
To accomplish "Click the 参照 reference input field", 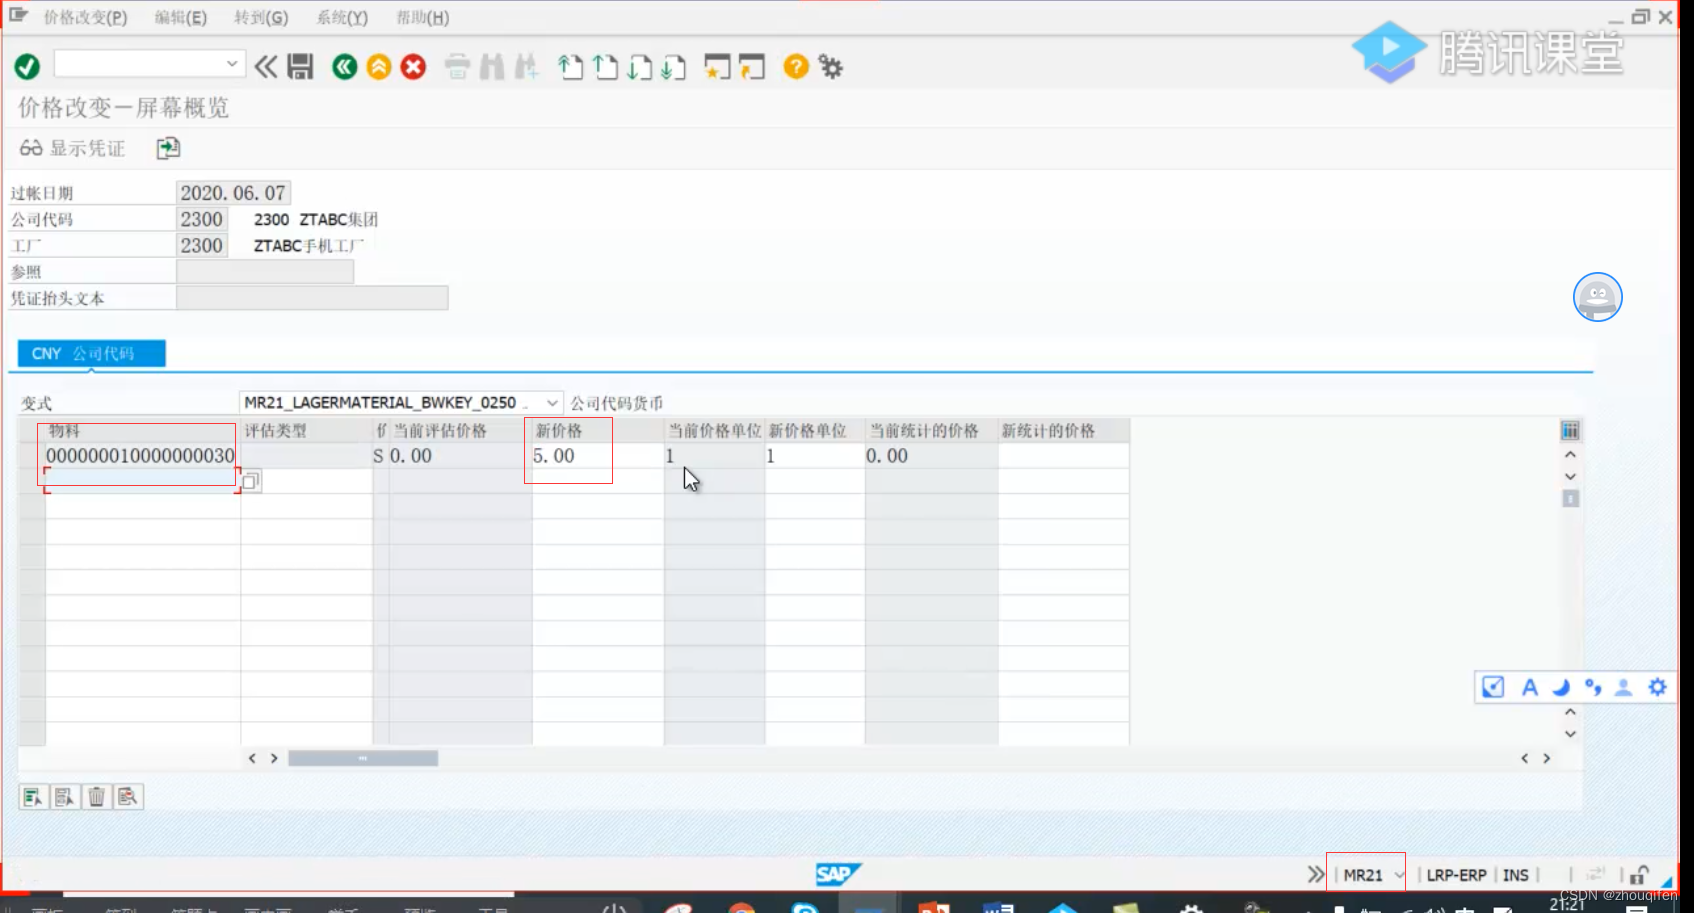I will point(265,272).
